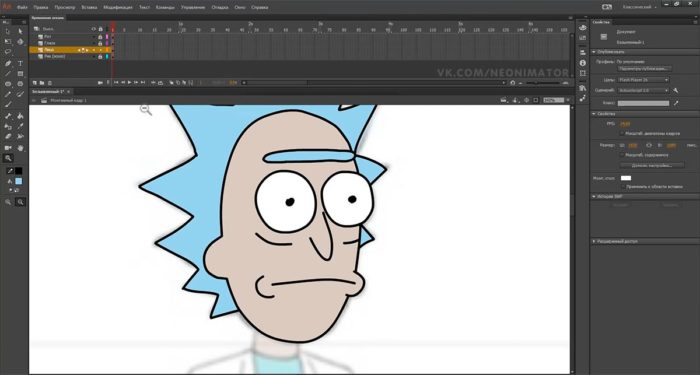The image size is (700, 375).
Task: Select the Zoom magnifier tool
Action: pos(8,158)
